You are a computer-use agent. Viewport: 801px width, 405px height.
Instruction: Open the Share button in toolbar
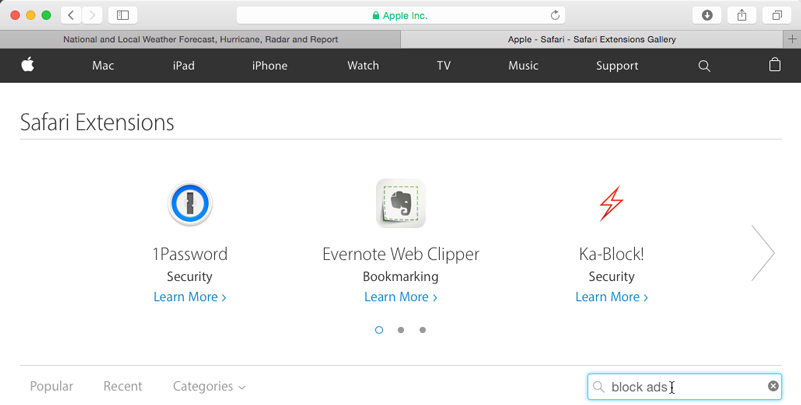pos(742,15)
